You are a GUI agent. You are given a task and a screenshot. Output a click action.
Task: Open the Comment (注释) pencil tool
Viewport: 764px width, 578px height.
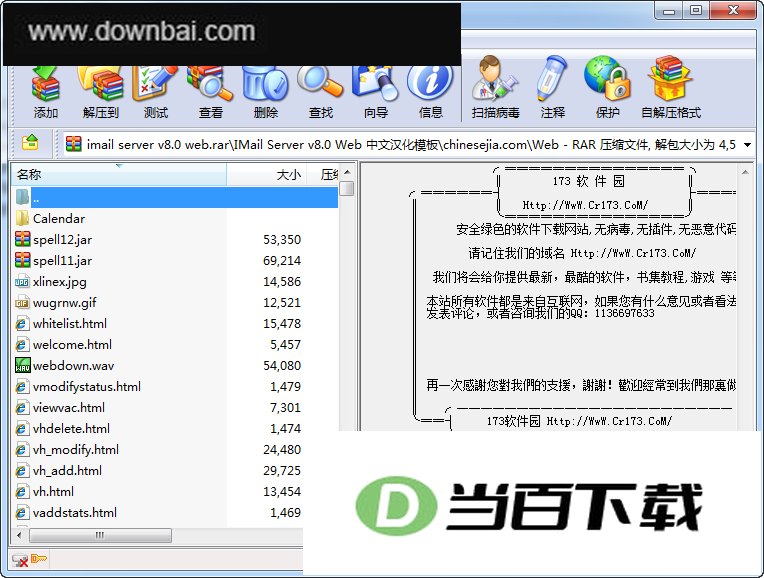click(x=553, y=79)
